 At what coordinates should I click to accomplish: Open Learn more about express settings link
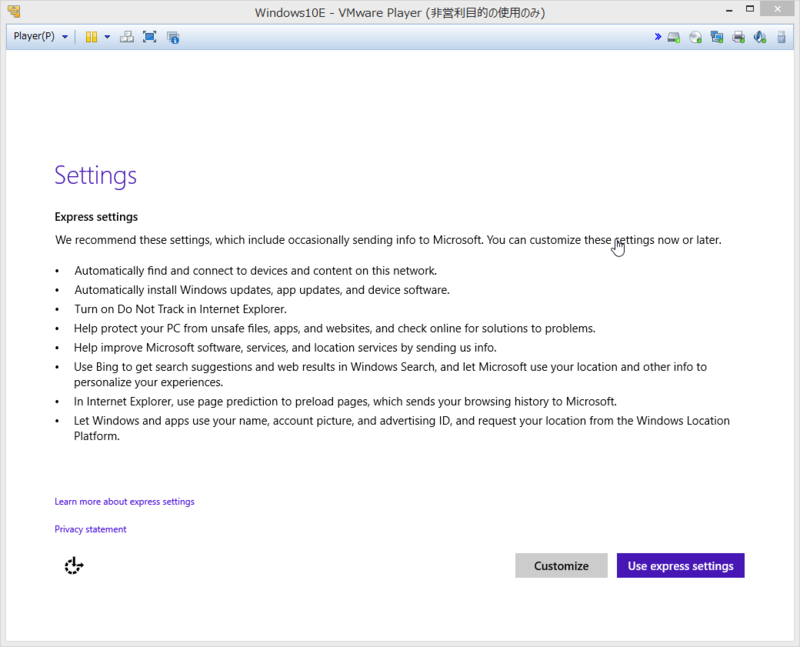124,502
